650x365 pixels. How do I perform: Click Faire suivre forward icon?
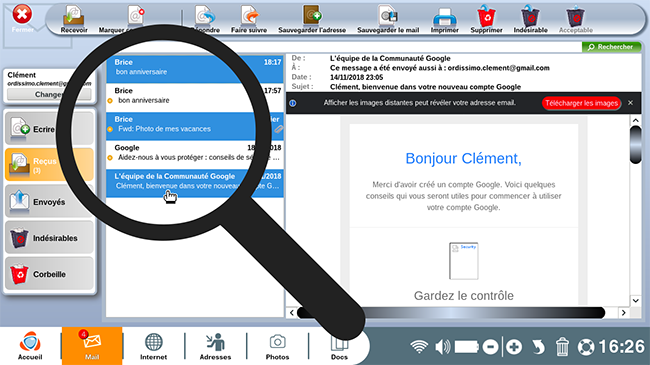[249, 19]
